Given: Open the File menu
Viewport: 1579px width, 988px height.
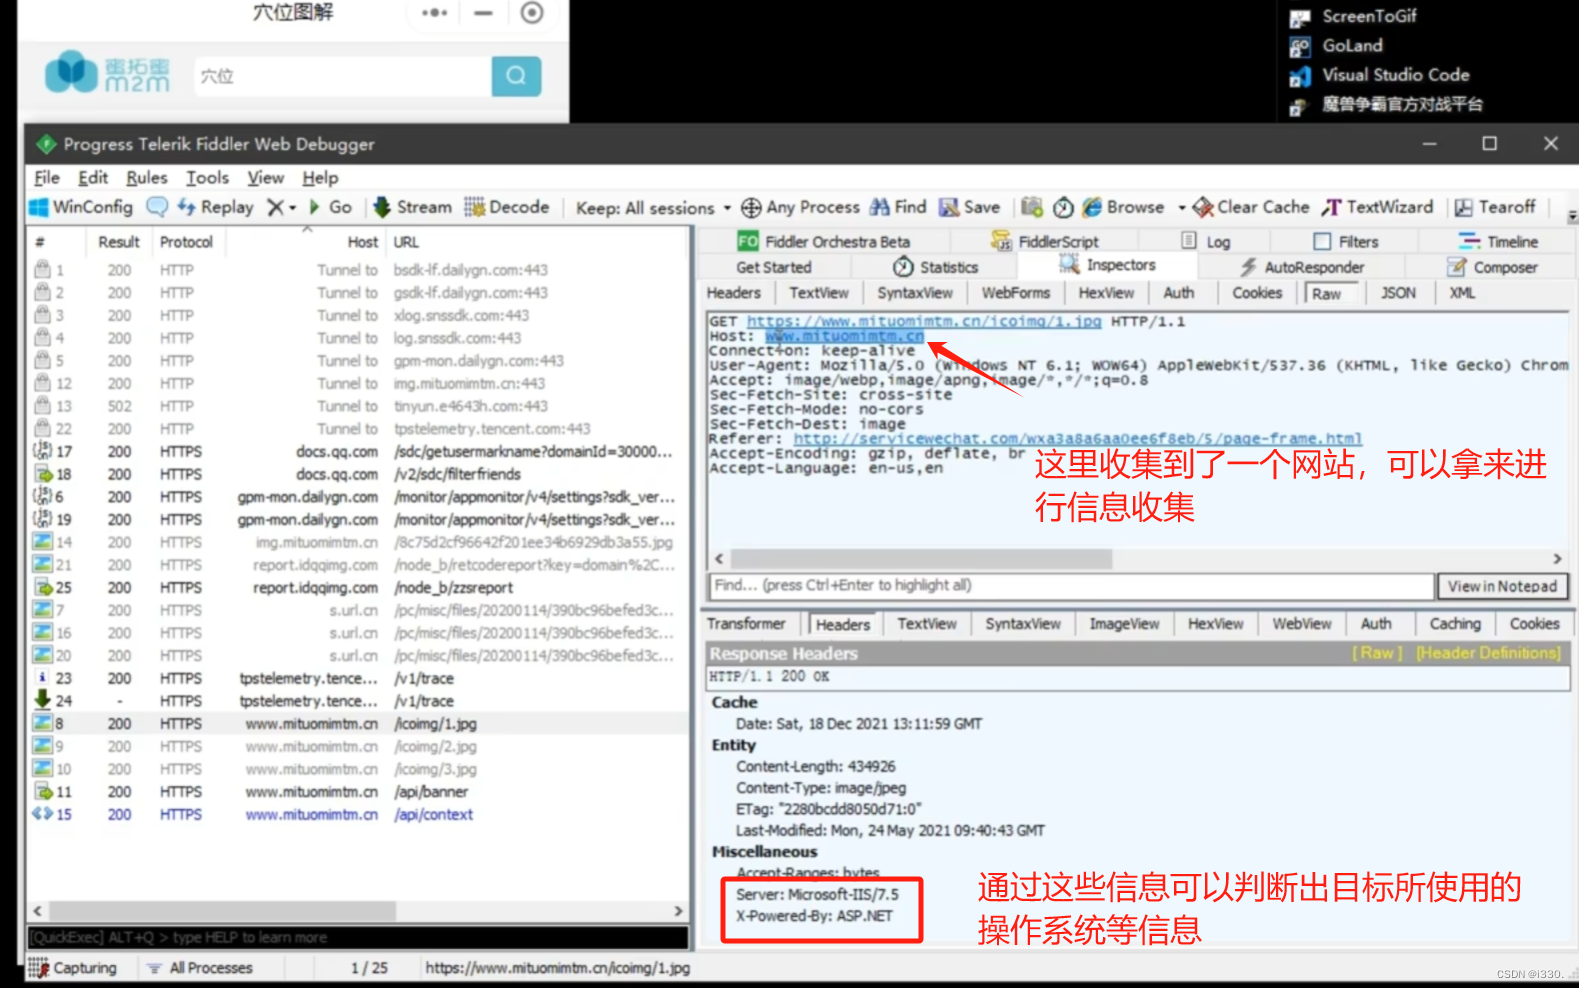Looking at the screenshot, I should (47, 177).
